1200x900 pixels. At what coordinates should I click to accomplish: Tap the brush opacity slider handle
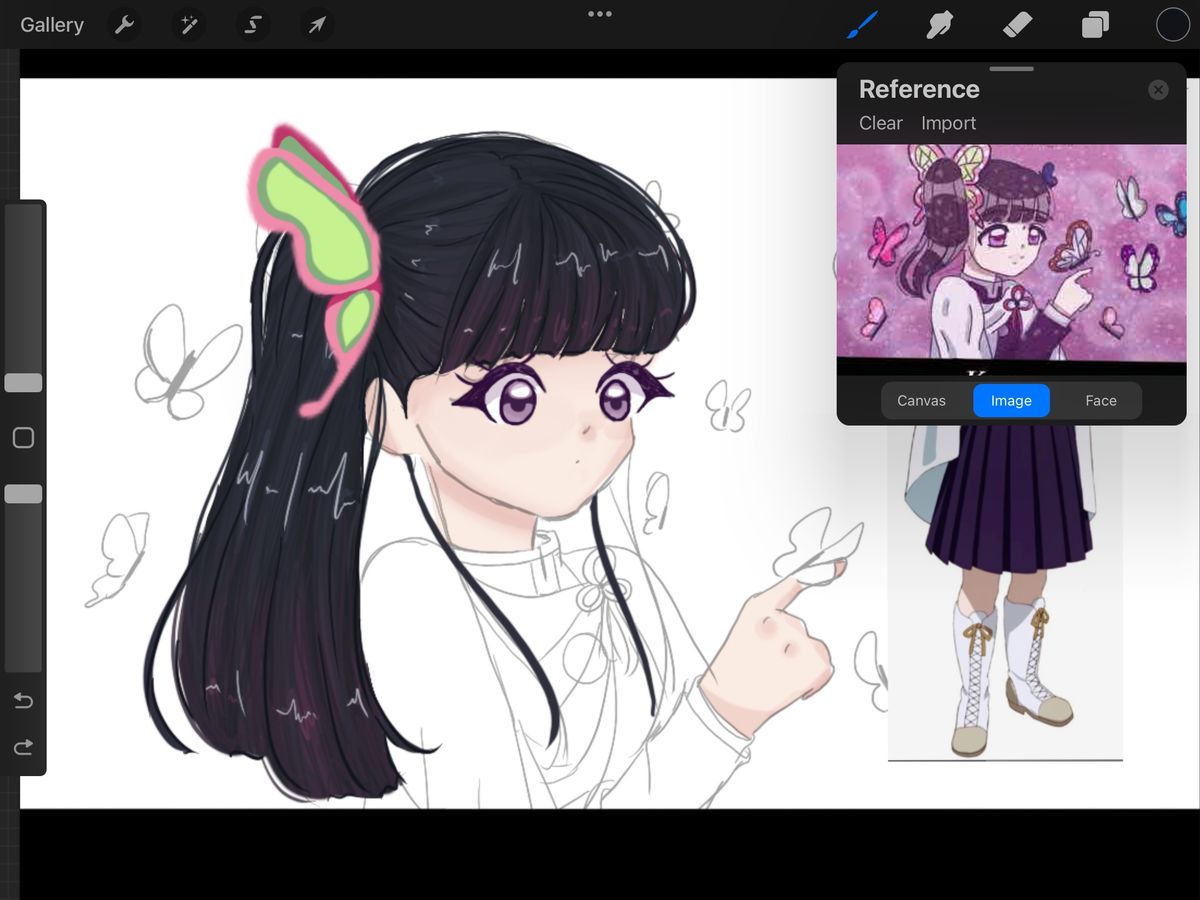tap(23, 494)
